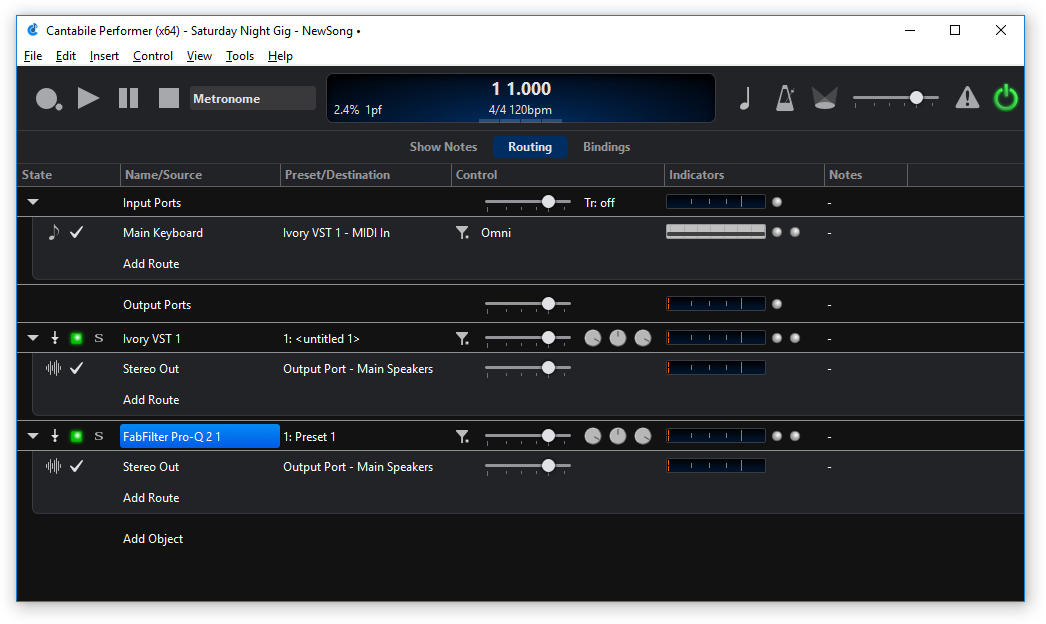The width and height of the screenshot is (1046, 624).
Task: Toggle the Main Keyboard route enabled checkmark
Action: 77,232
